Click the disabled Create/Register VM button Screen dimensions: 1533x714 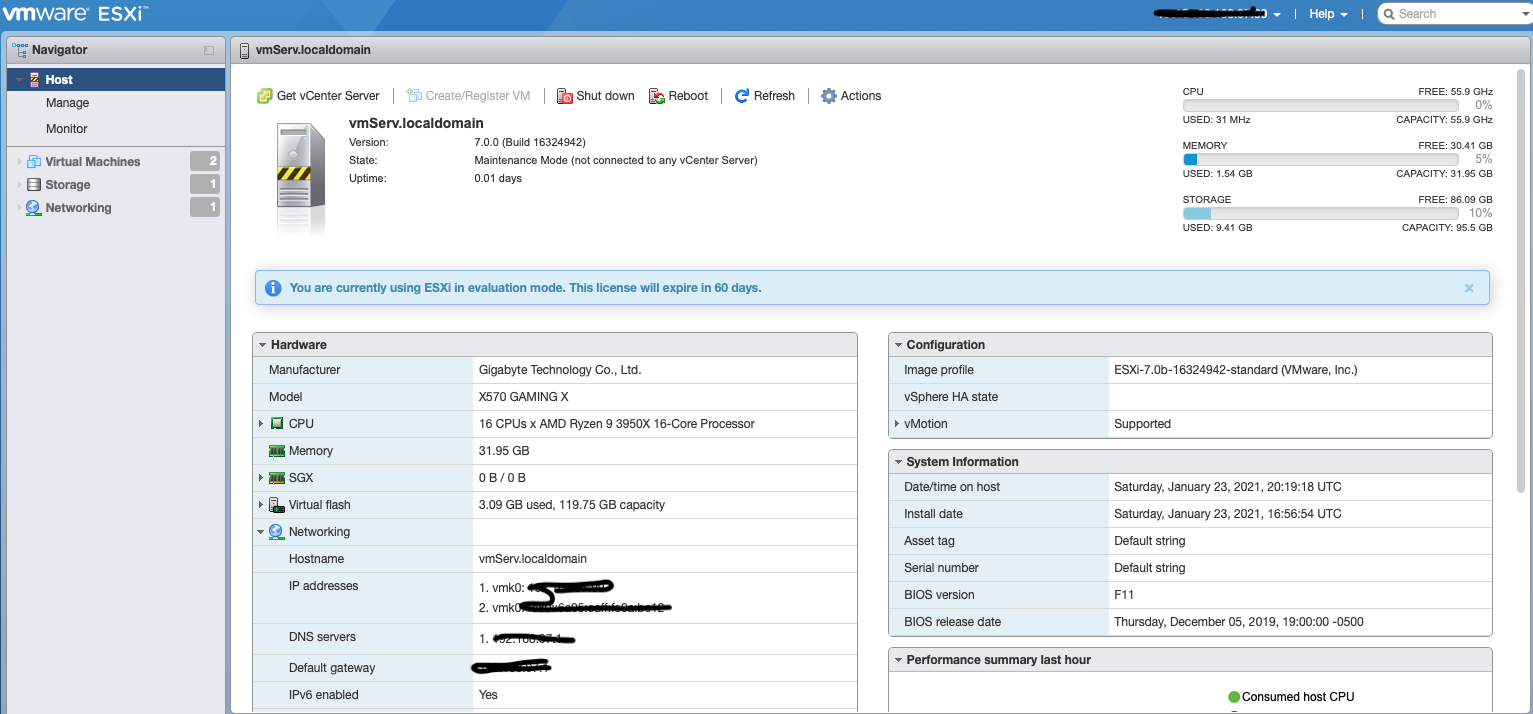pyautogui.click(x=468, y=96)
